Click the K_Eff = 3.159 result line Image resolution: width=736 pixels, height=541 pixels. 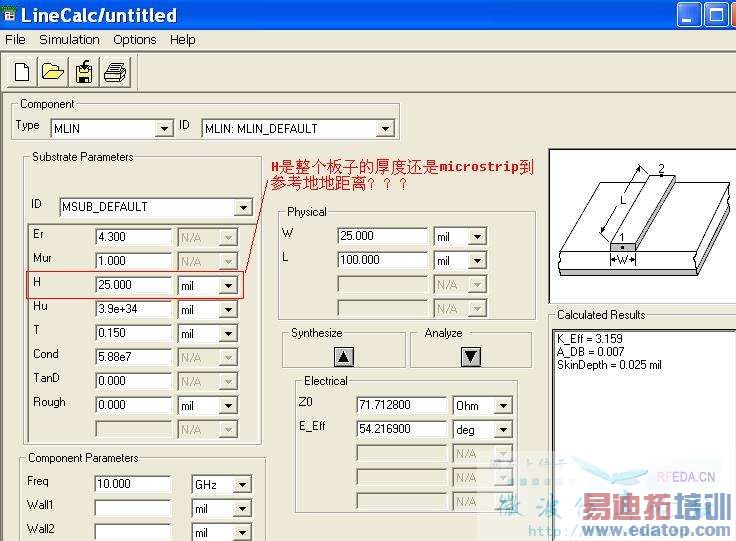[x=590, y=339]
